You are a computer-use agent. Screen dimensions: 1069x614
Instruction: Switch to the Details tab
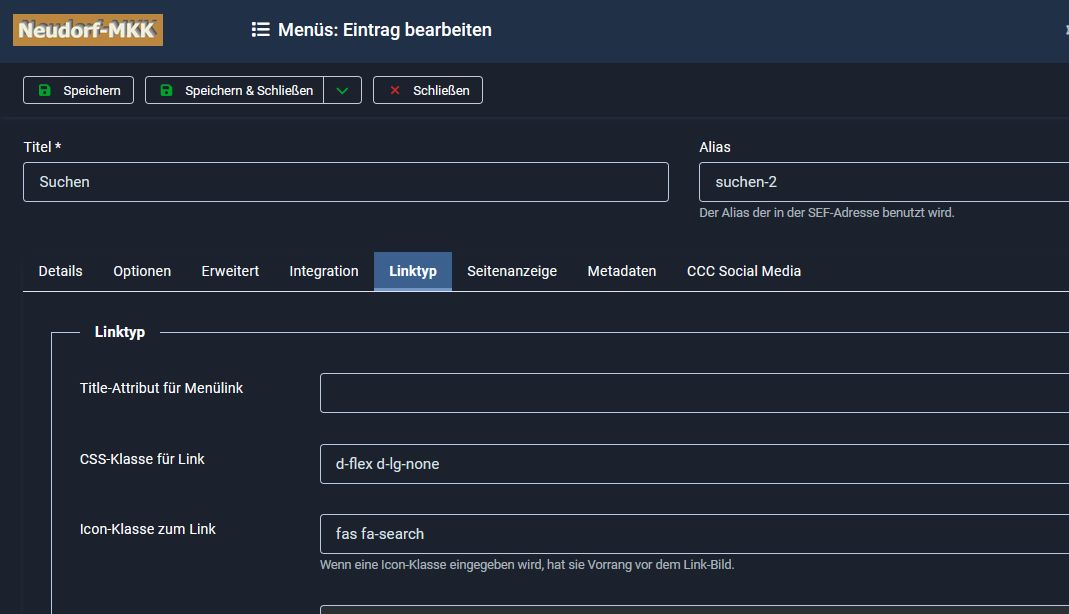pos(60,271)
